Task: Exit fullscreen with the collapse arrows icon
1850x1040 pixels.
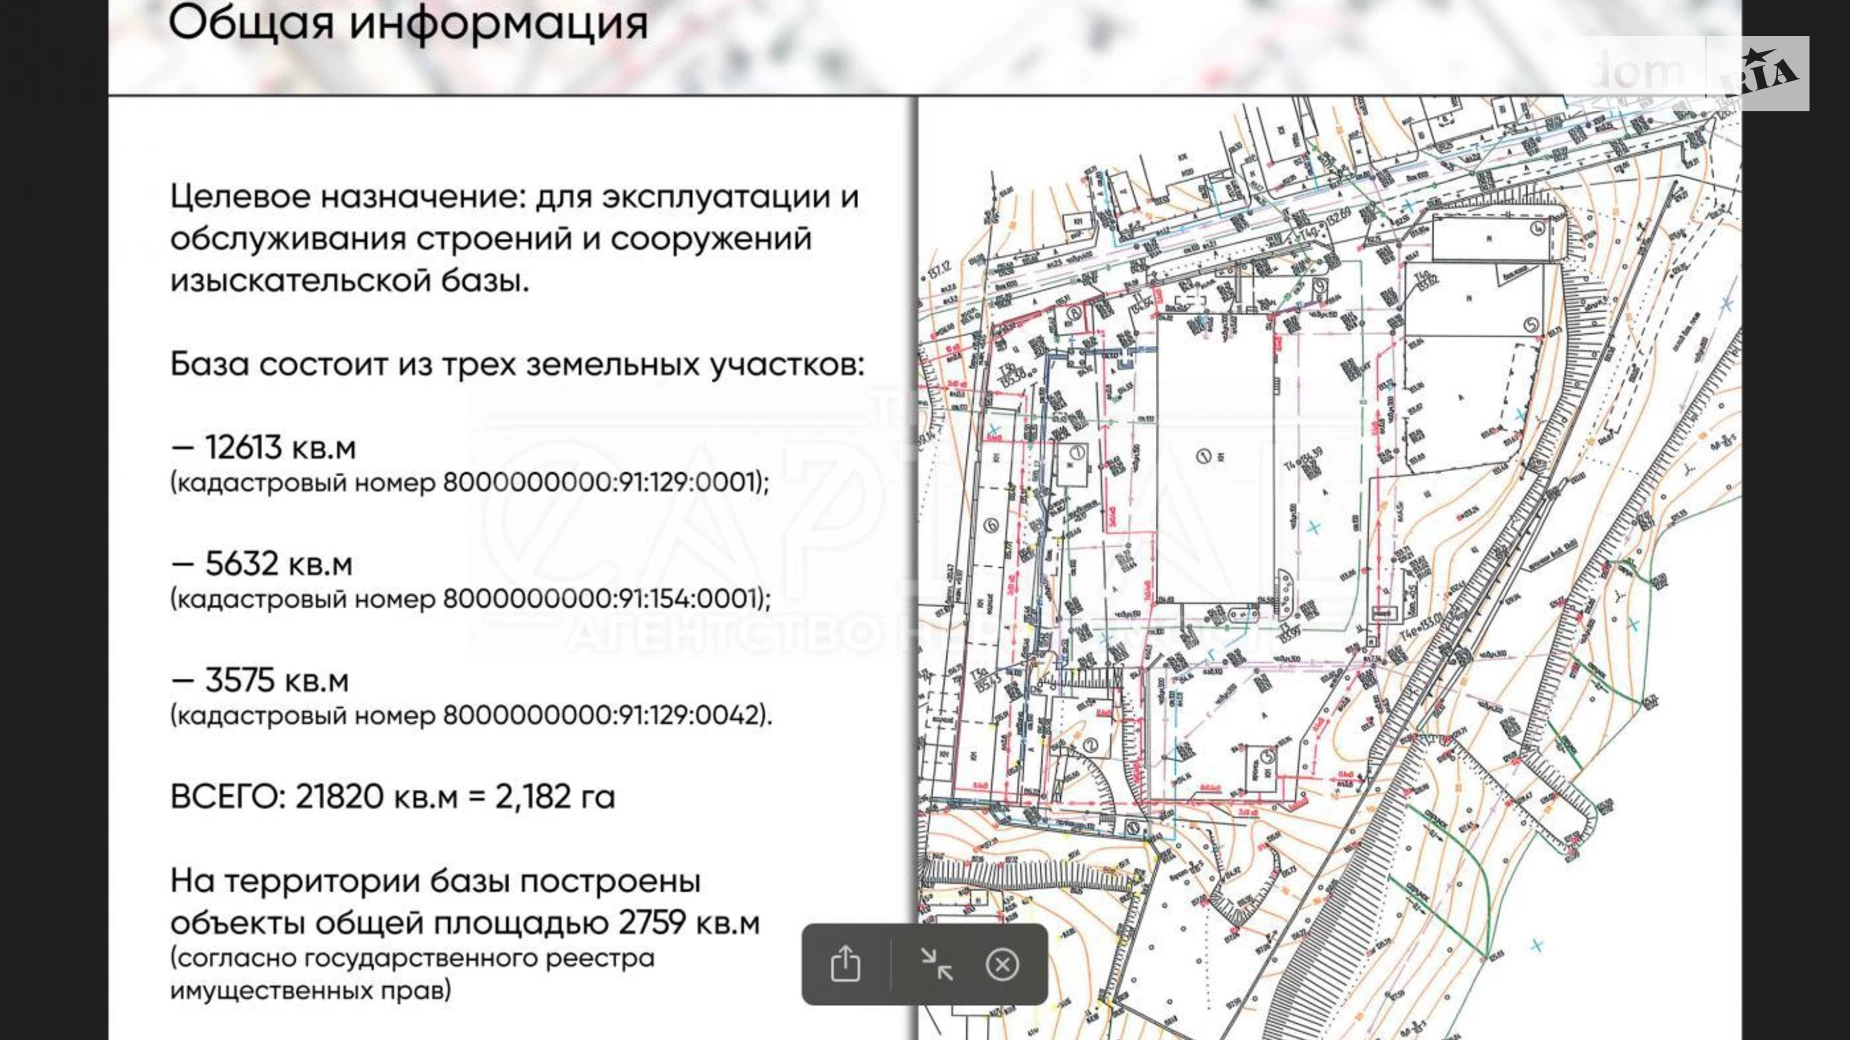Action: pyautogui.click(x=937, y=964)
